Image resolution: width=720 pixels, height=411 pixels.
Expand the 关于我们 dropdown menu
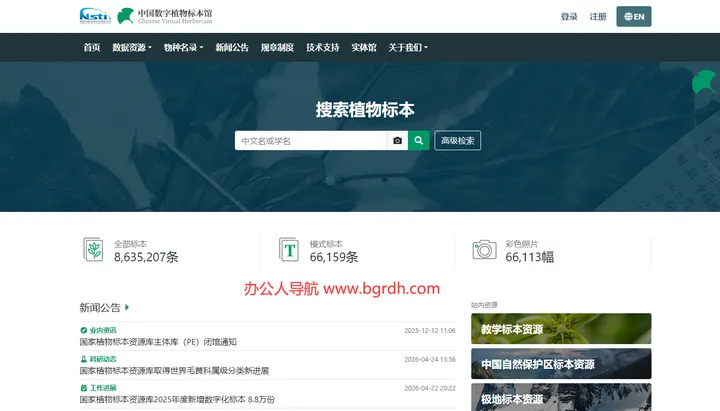pos(408,47)
